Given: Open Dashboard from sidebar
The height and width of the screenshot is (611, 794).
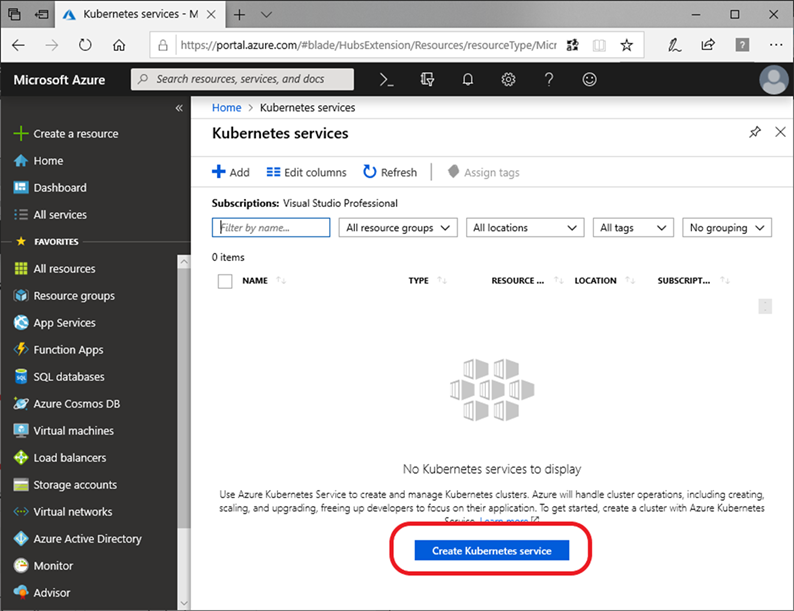Looking at the screenshot, I should click(x=50, y=188).
